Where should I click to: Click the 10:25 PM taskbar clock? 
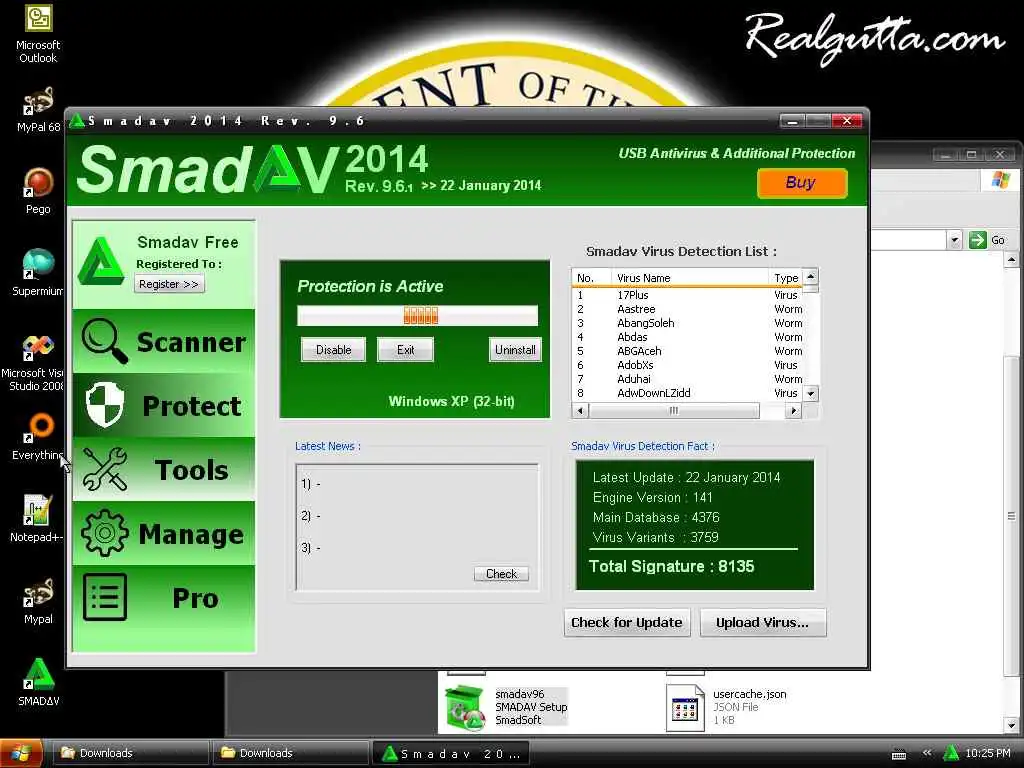[987, 753]
